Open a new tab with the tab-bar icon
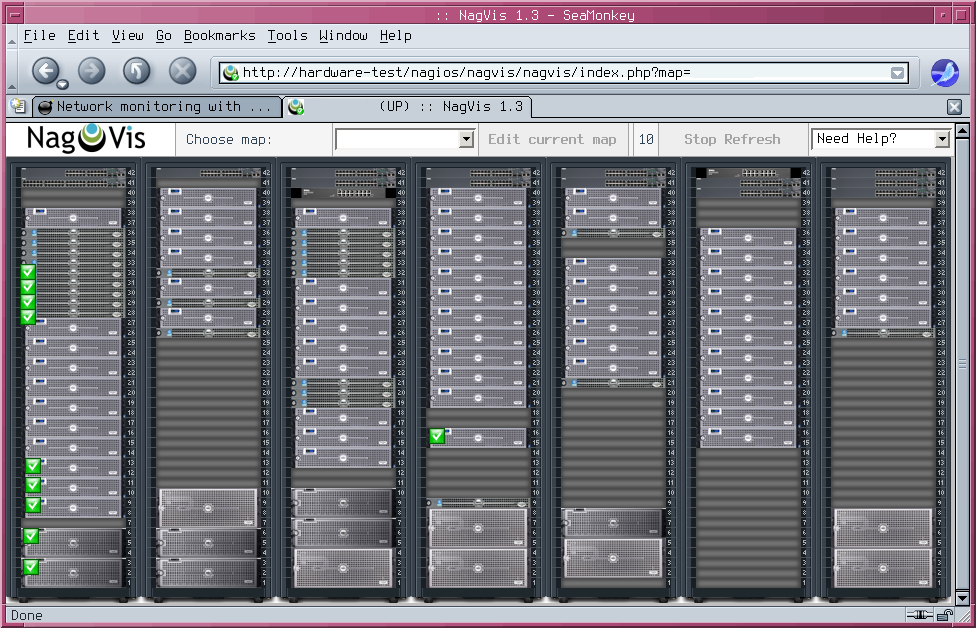The height and width of the screenshot is (628, 976). point(18,106)
